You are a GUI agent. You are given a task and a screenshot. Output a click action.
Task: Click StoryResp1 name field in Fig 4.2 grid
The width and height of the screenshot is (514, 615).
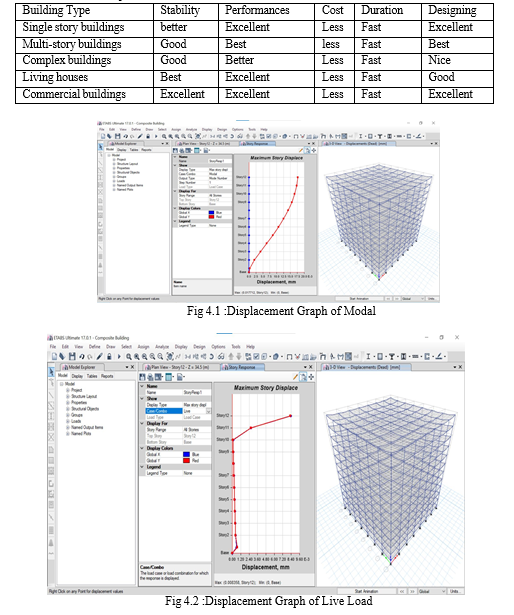click(197, 392)
